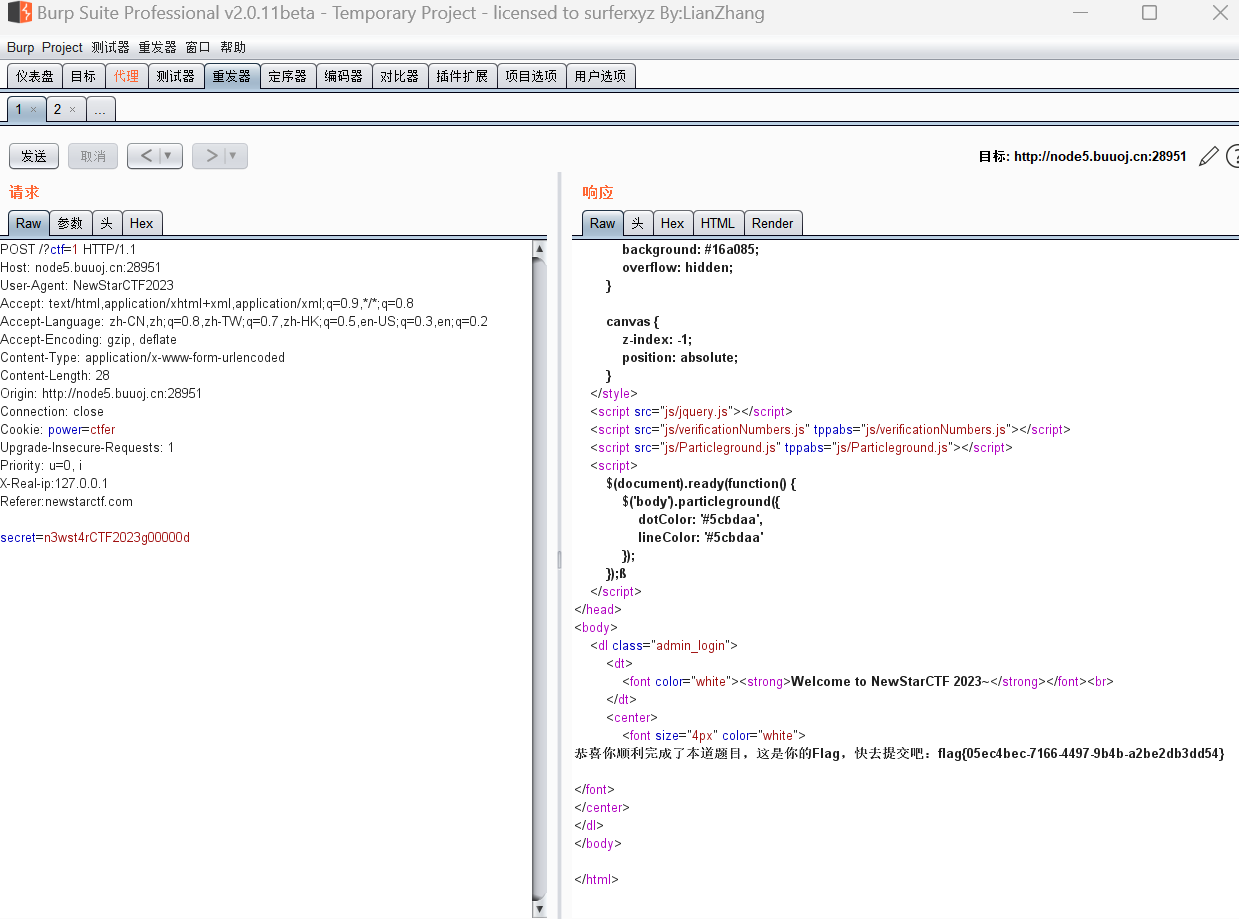The width and height of the screenshot is (1239, 919).
Task: Add new repeater tab with ... tab
Action: pos(100,109)
